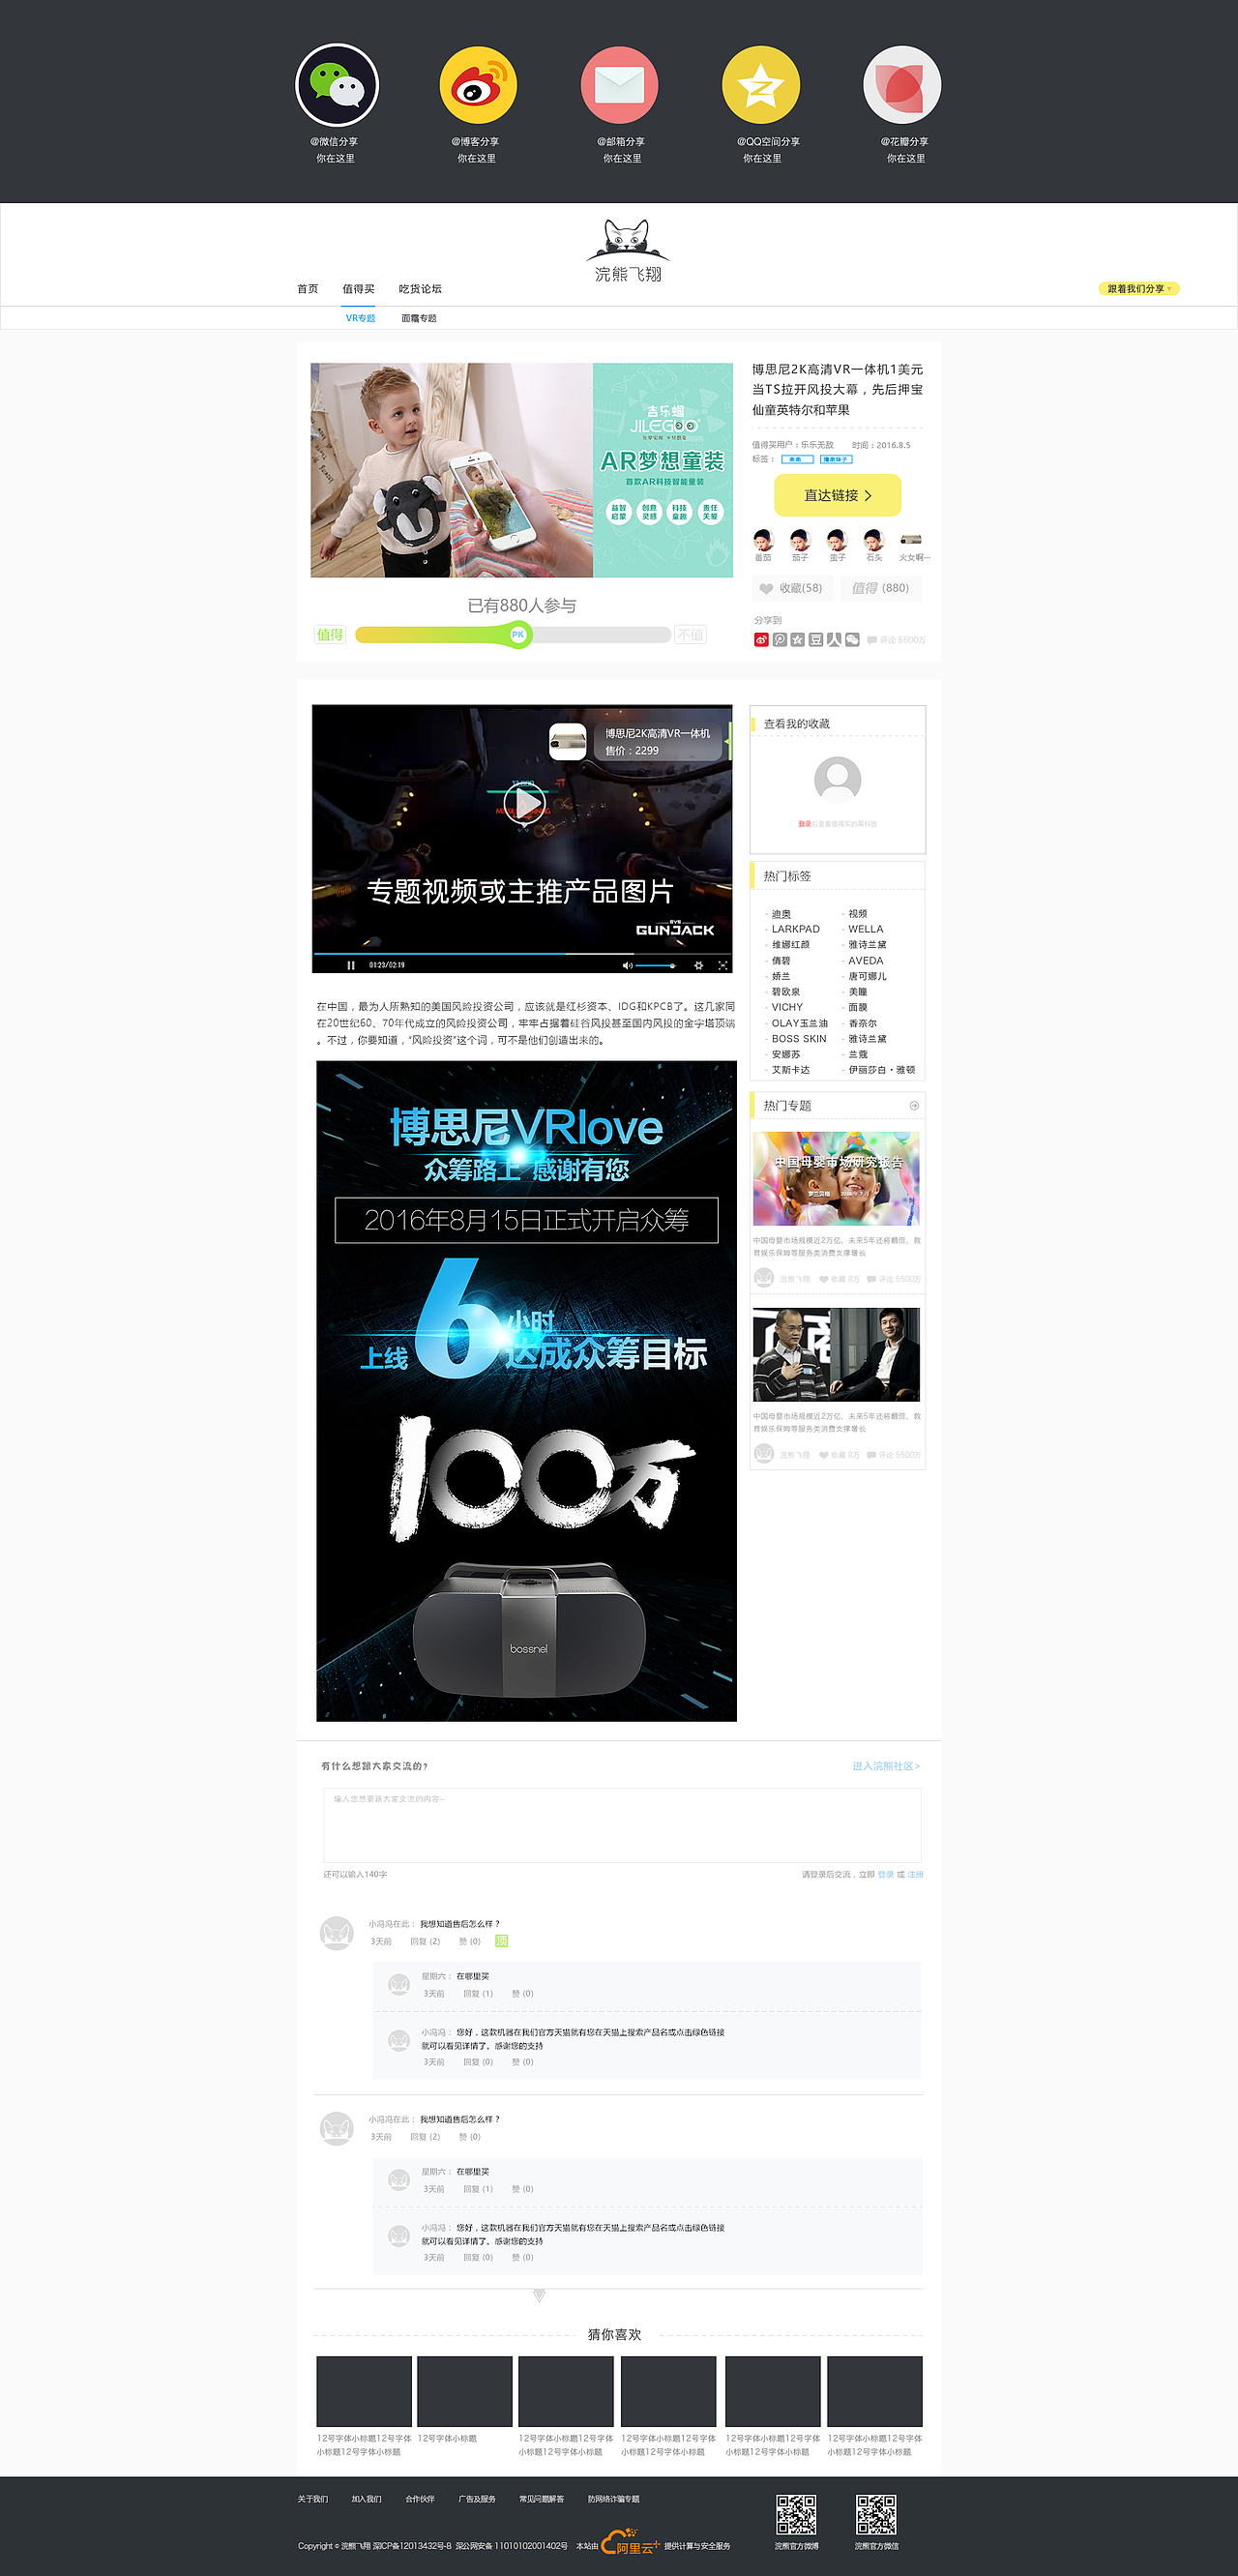This screenshot has width=1238, height=2576.
Task: Click the 浣熊官方微博 QR code
Action: click(796, 2514)
